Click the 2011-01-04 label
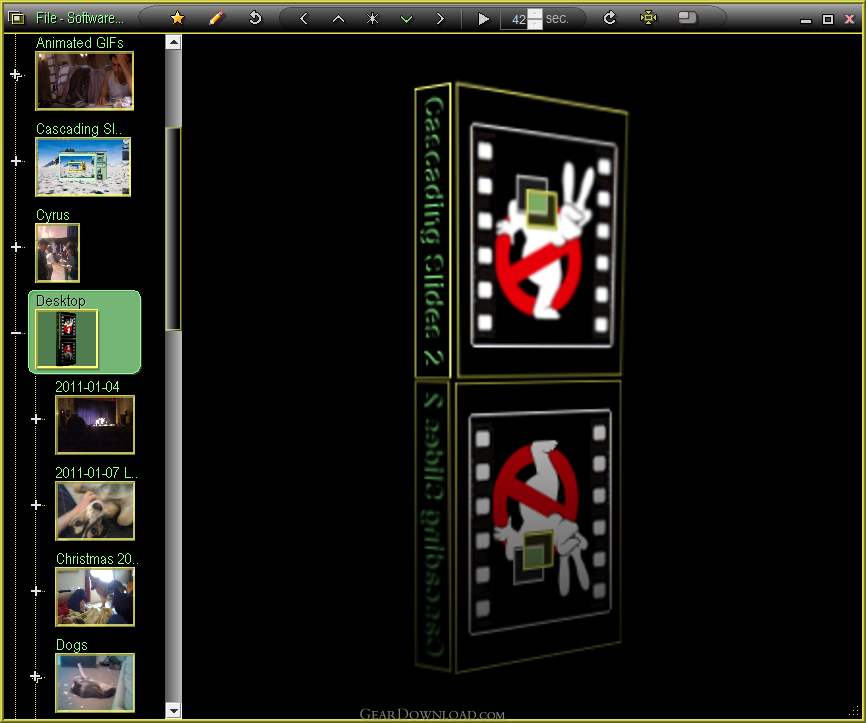 click(x=87, y=387)
